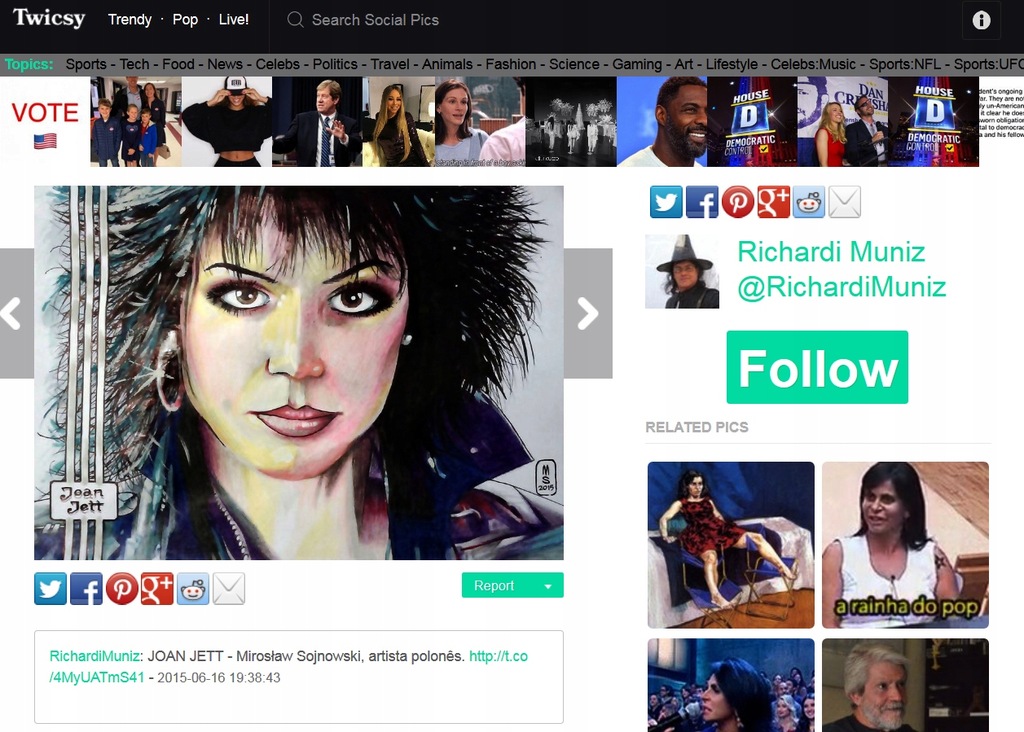This screenshot has width=1024, height=732.
Task: Select the Lifestyle topic
Action: coord(731,64)
